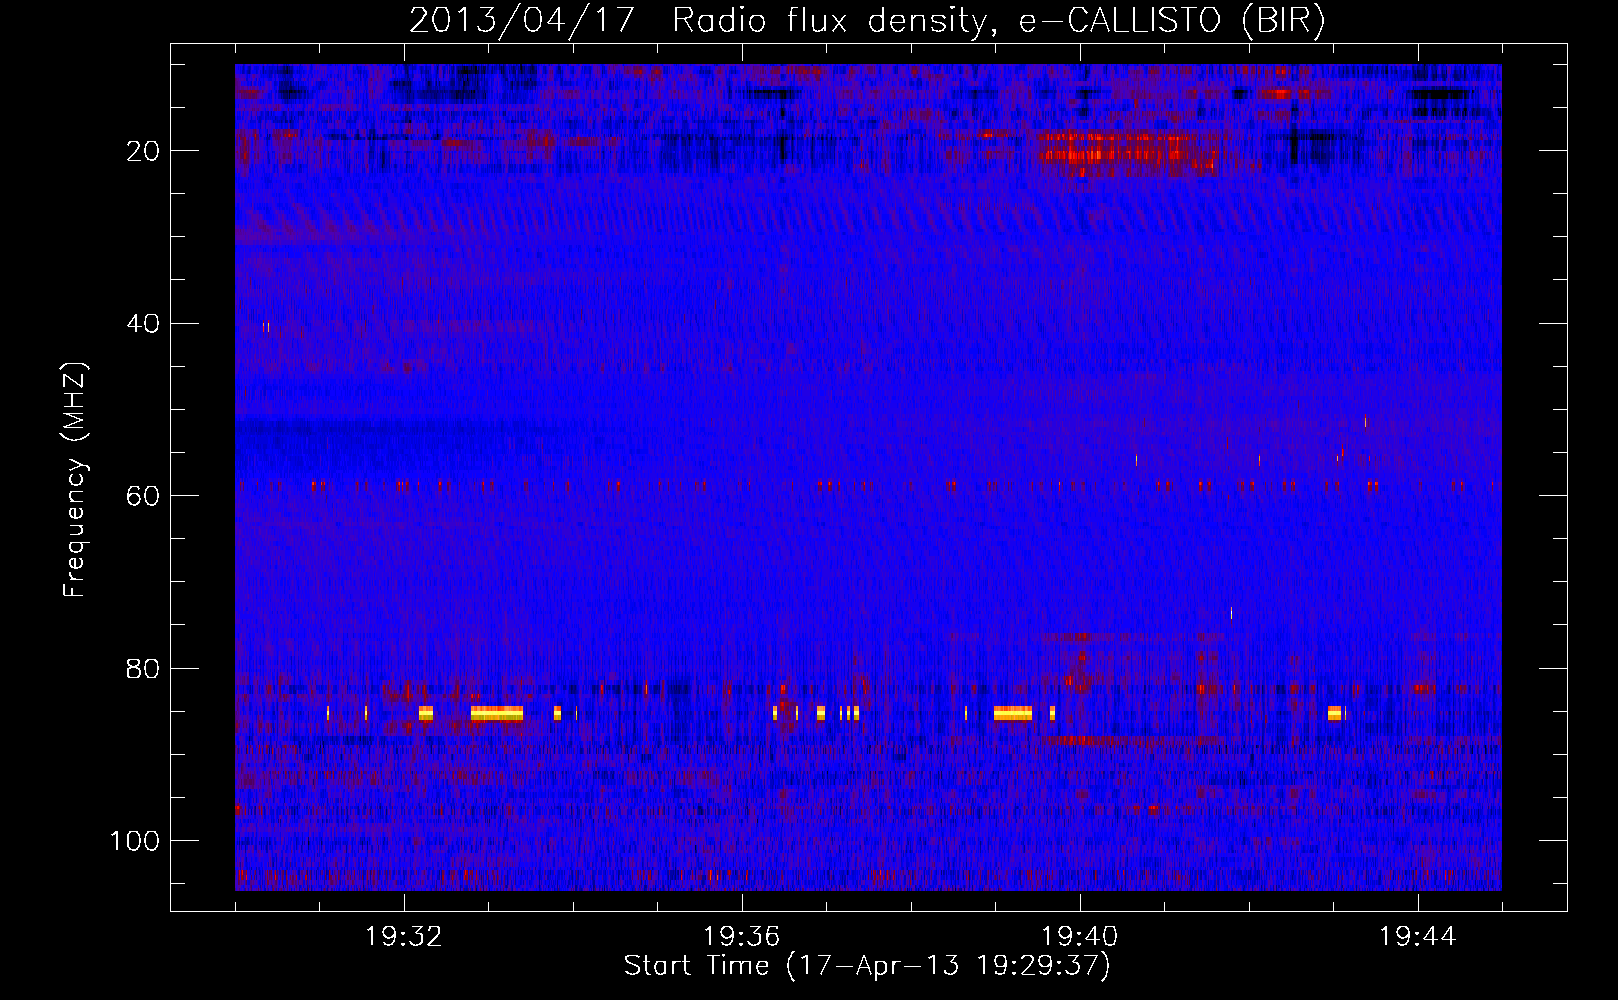1618x1000 pixels.
Task: Click the 19:32 time tick label
Action: click(x=404, y=937)
